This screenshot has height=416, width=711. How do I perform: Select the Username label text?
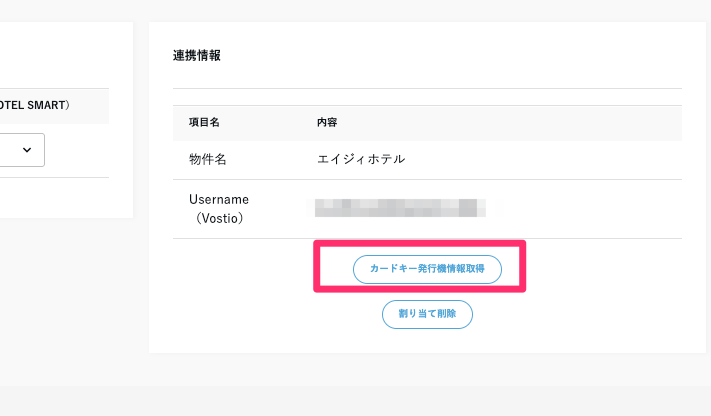(219, 199)
